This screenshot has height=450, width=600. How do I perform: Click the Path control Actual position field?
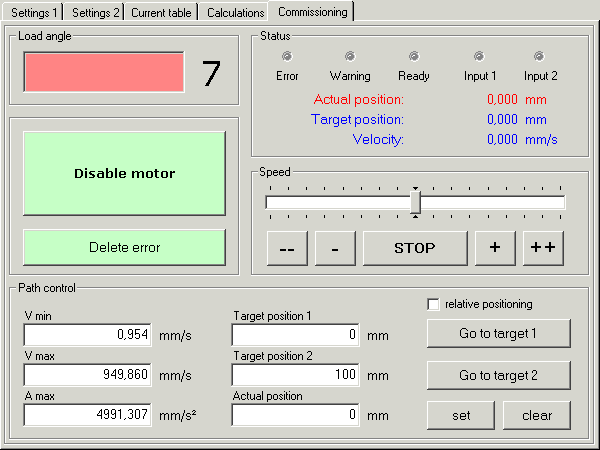tap(295, 414)
